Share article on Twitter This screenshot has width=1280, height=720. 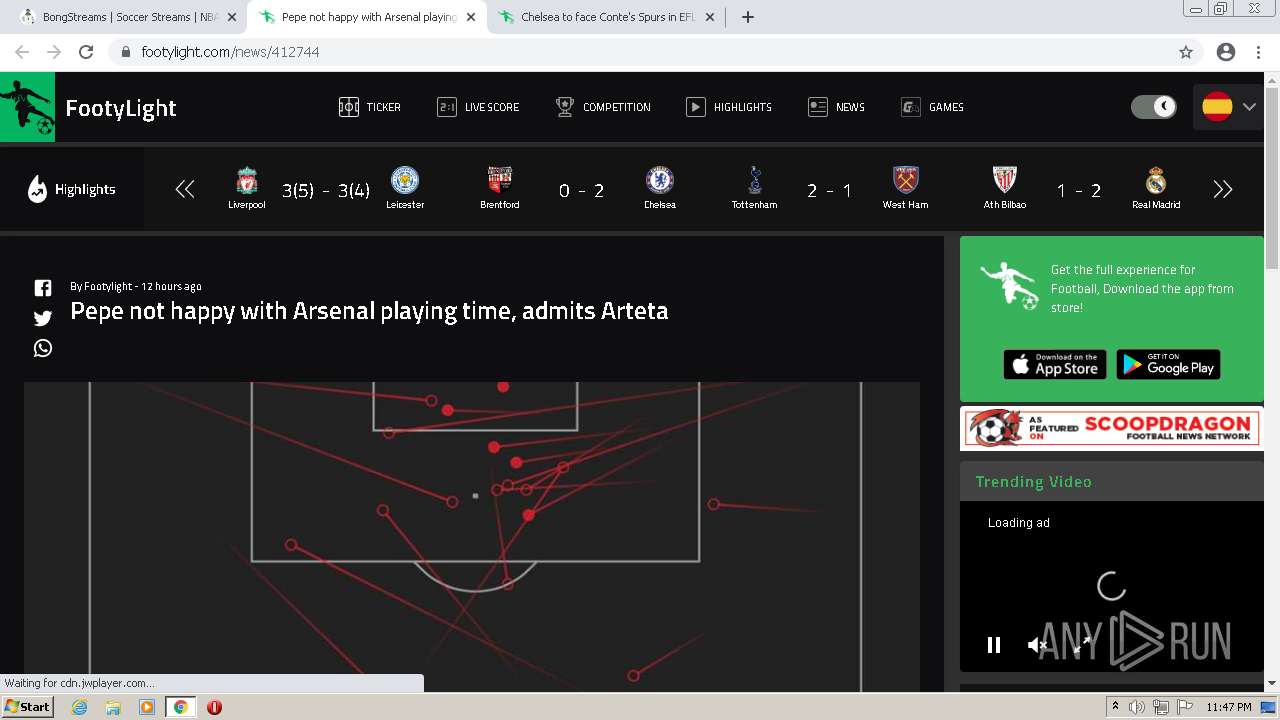point(43,318)
